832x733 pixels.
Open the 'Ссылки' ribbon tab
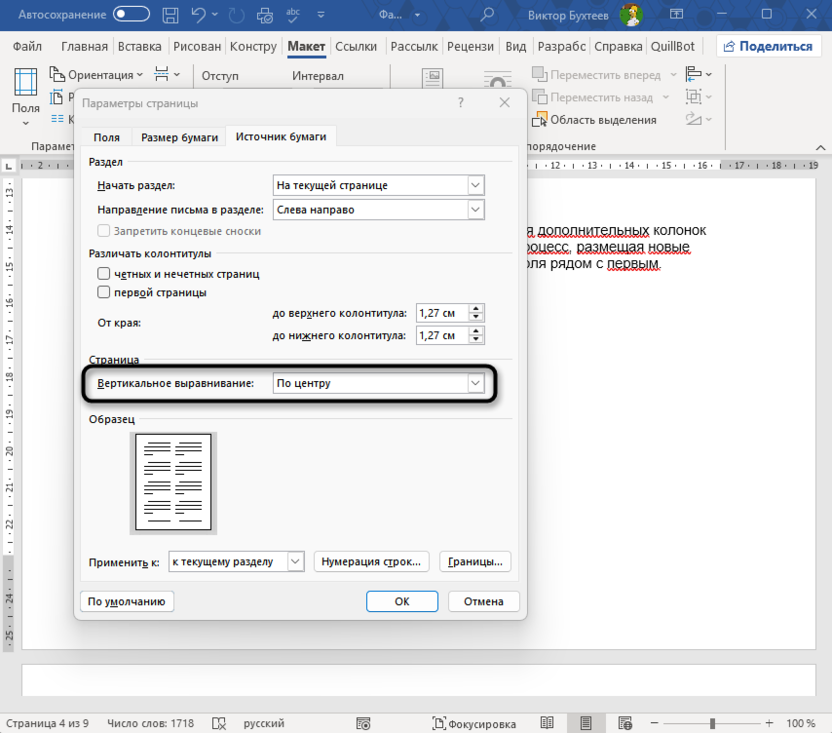356,47
